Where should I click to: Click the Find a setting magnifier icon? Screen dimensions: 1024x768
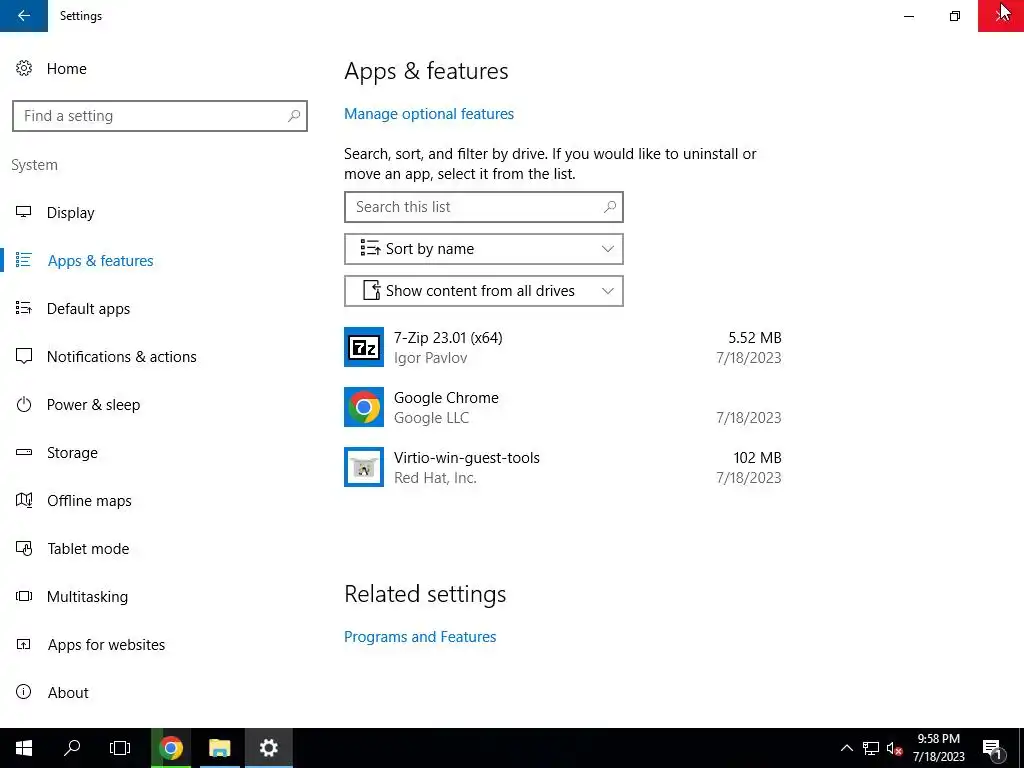click(294, 116)
